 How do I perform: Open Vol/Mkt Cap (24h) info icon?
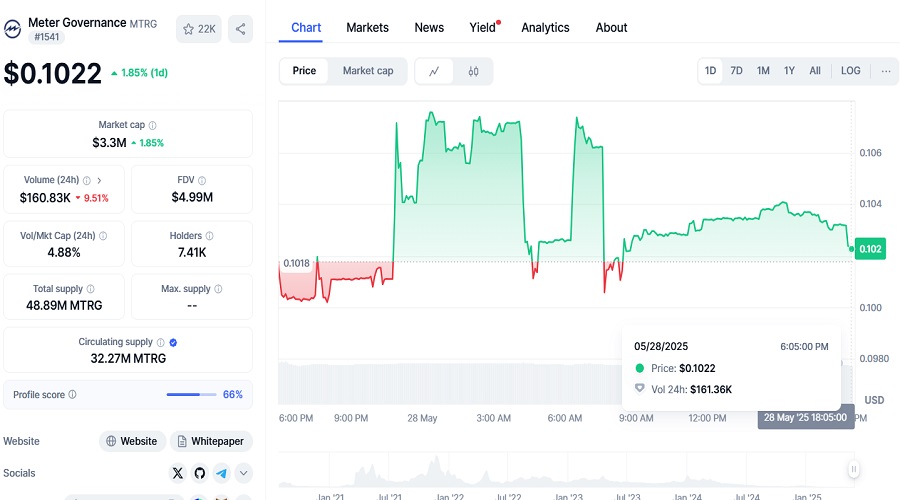[103, 236]
